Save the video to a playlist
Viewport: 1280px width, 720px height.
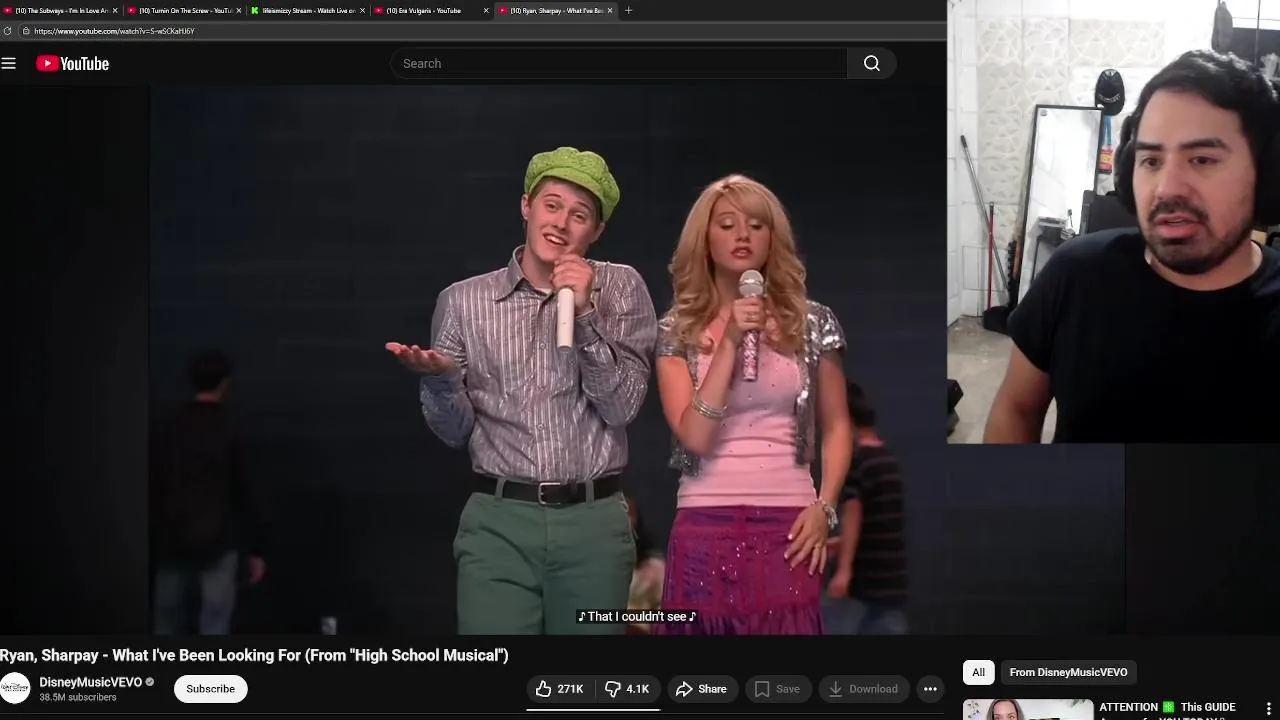tap(777, 688)
